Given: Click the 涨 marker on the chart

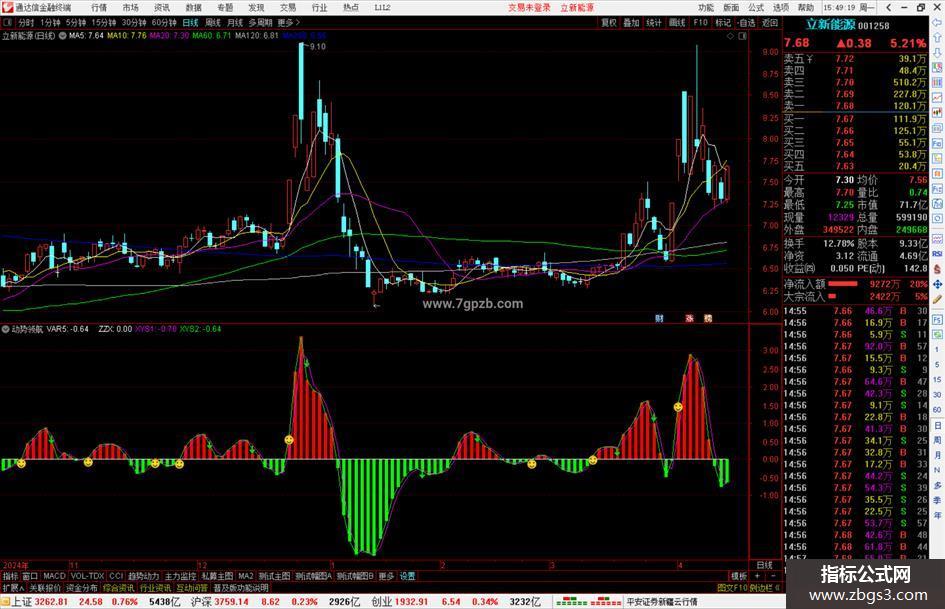Looking at the screenshot, I should click(x=689, y=318).
